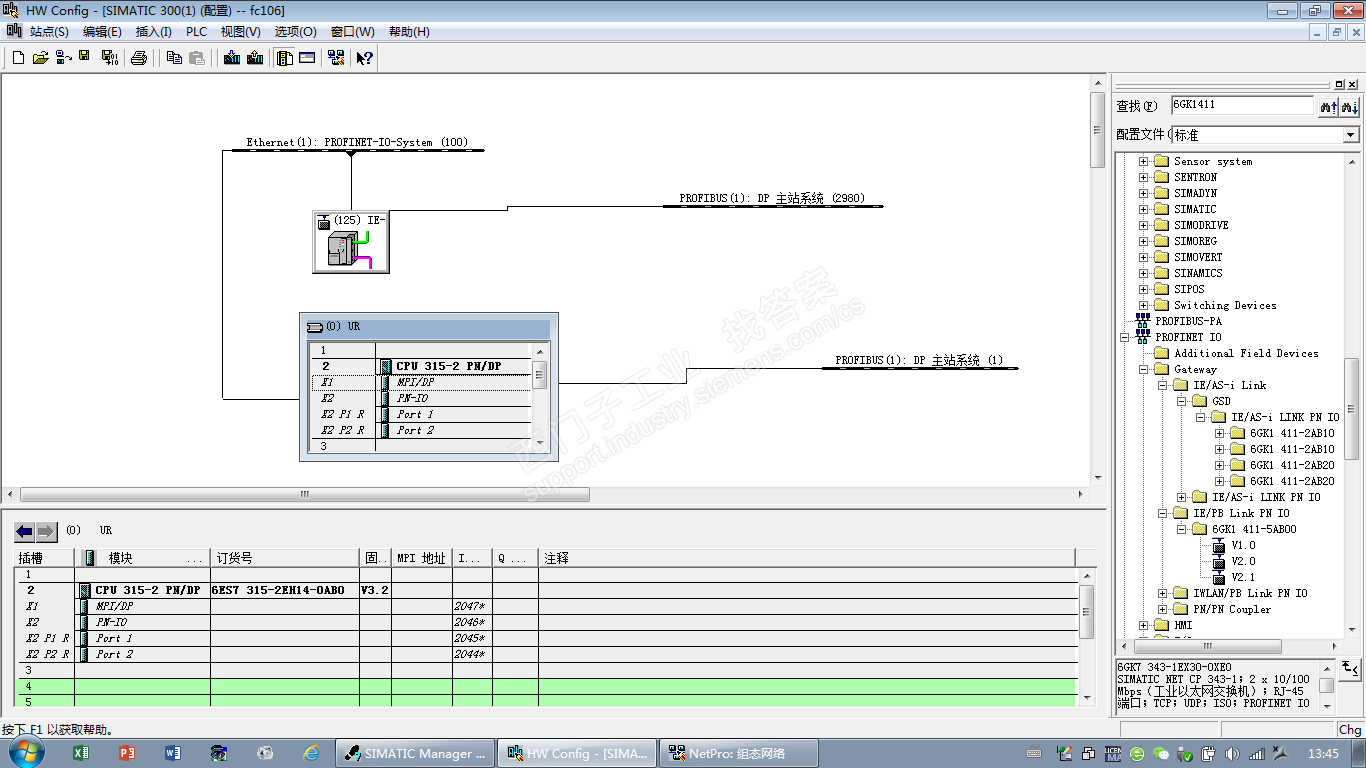The image size is (1366, 768).
Task: Create a new station with the New icon
Action: click(18, 58)
